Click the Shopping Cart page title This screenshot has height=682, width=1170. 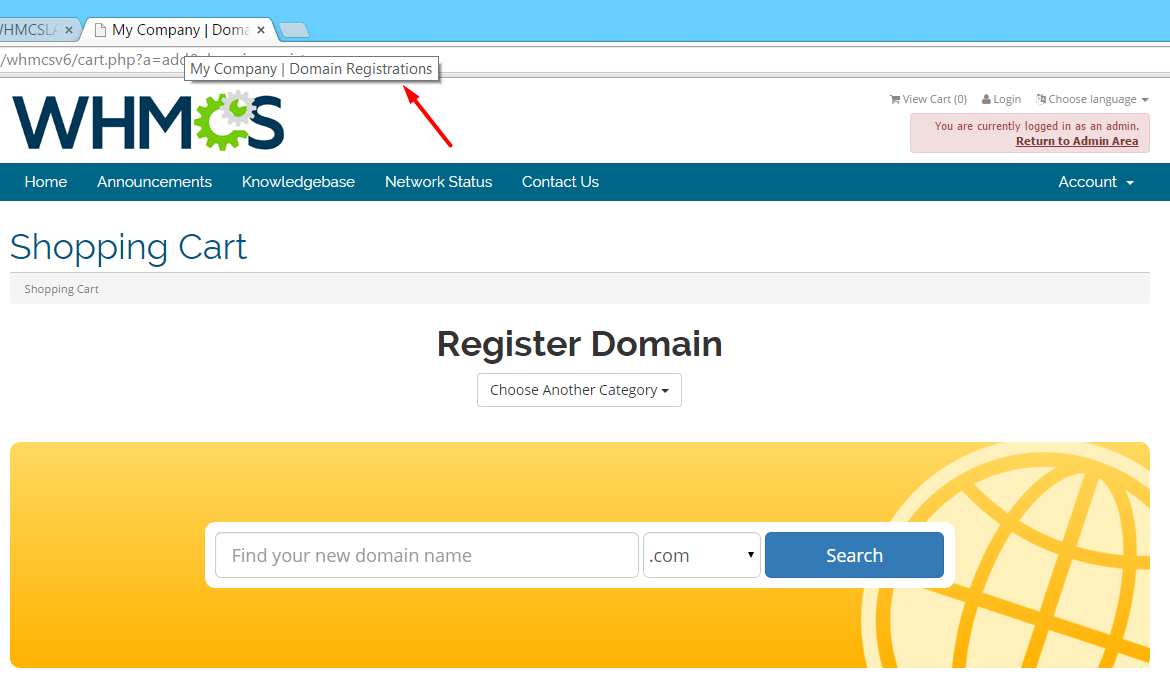point(128,247)
